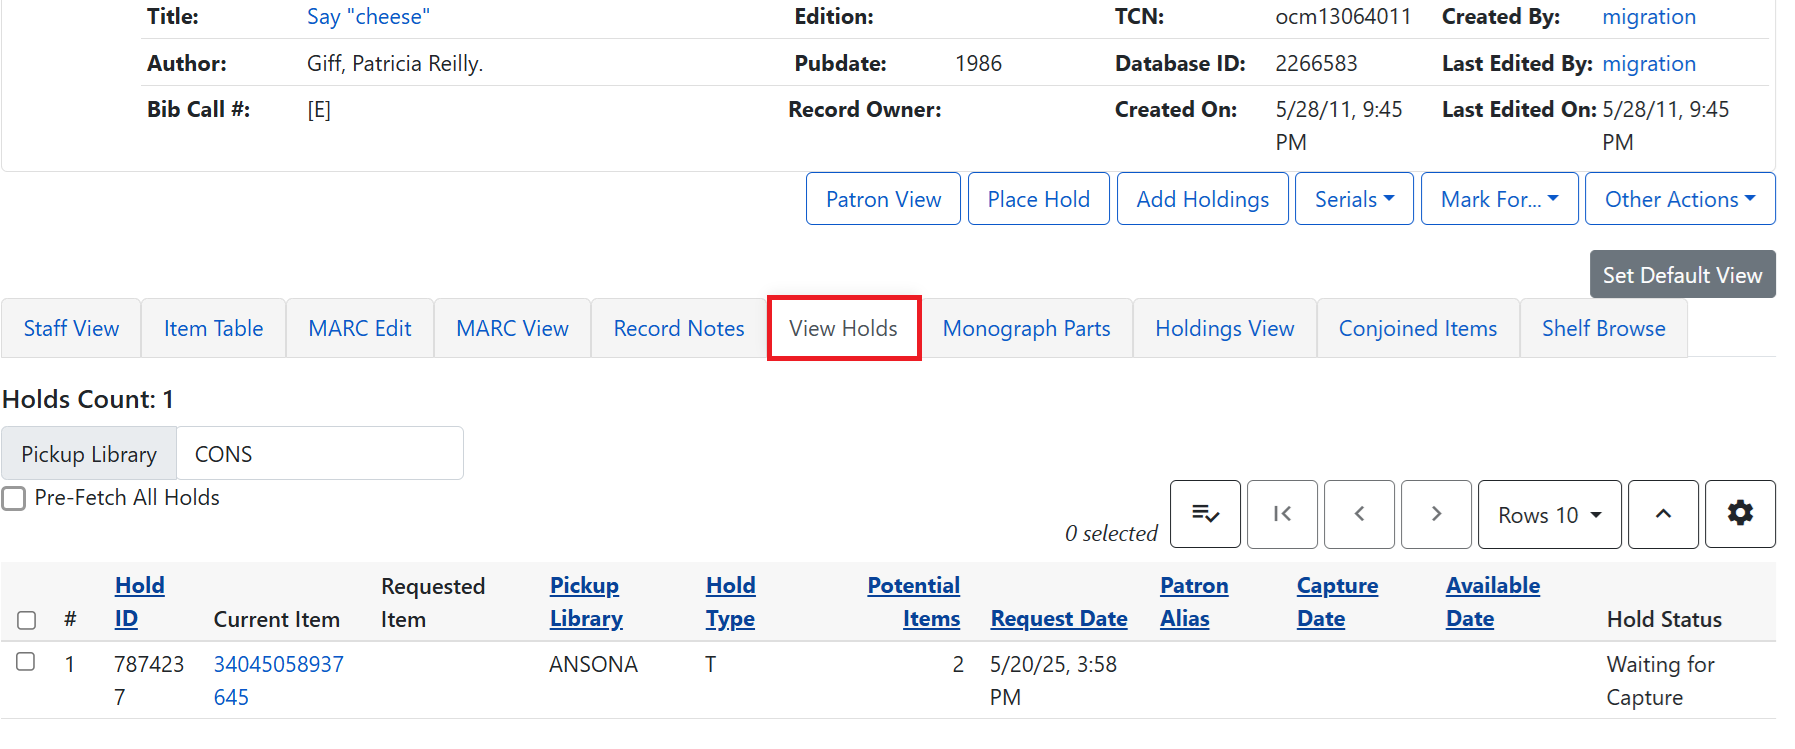The height and width of the screenshot is (749, 1795).
Task: Switch to the MARC Edit tab
Action: (359, 328)
